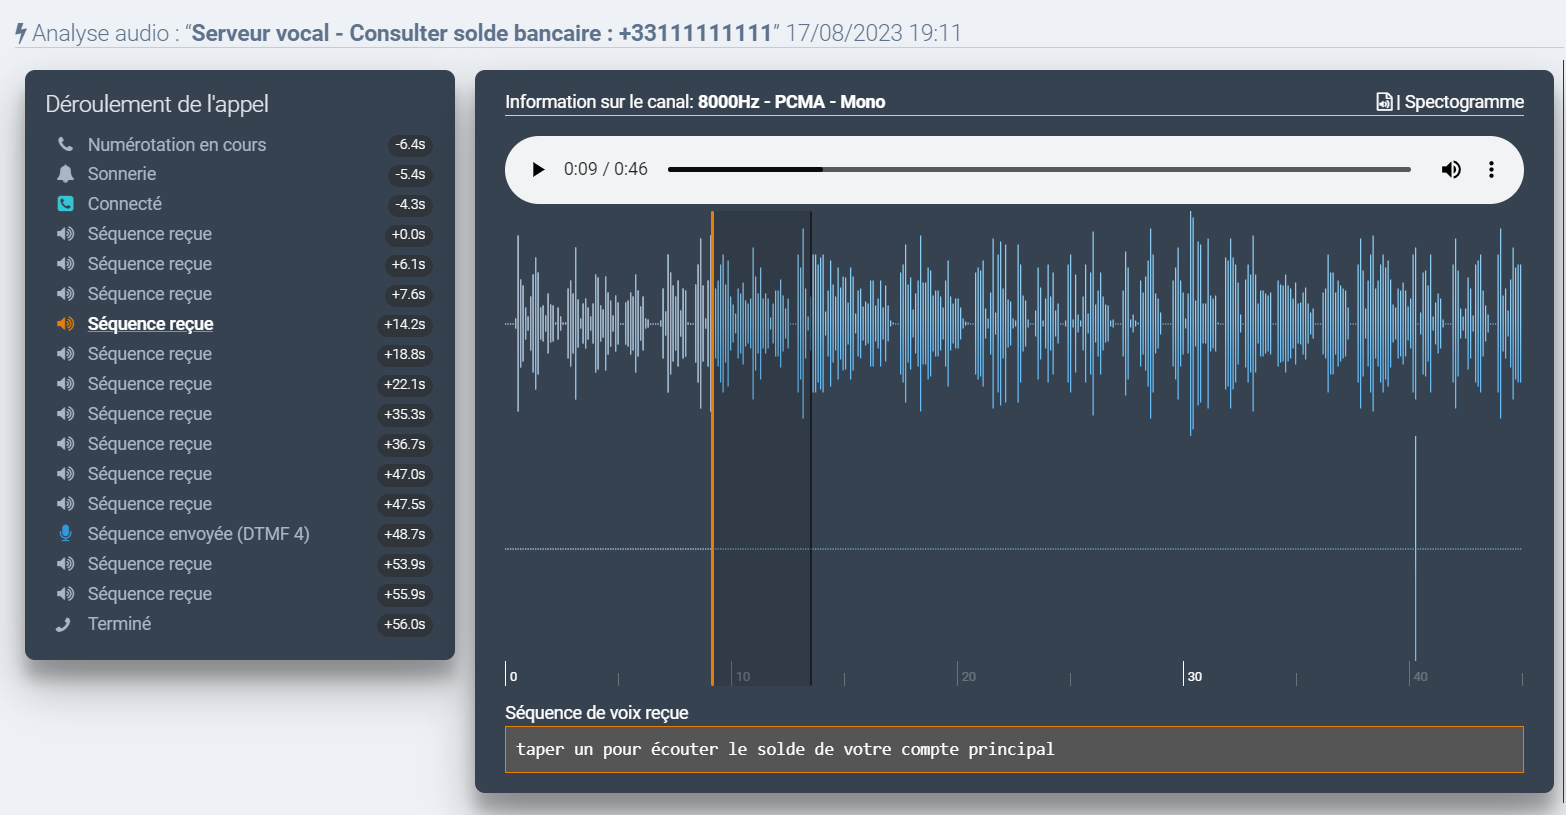Click the connected phone icon beside Connecté
Viewport: 1566px width, 815px height.
pyautogui.click(x=65, y=204)
